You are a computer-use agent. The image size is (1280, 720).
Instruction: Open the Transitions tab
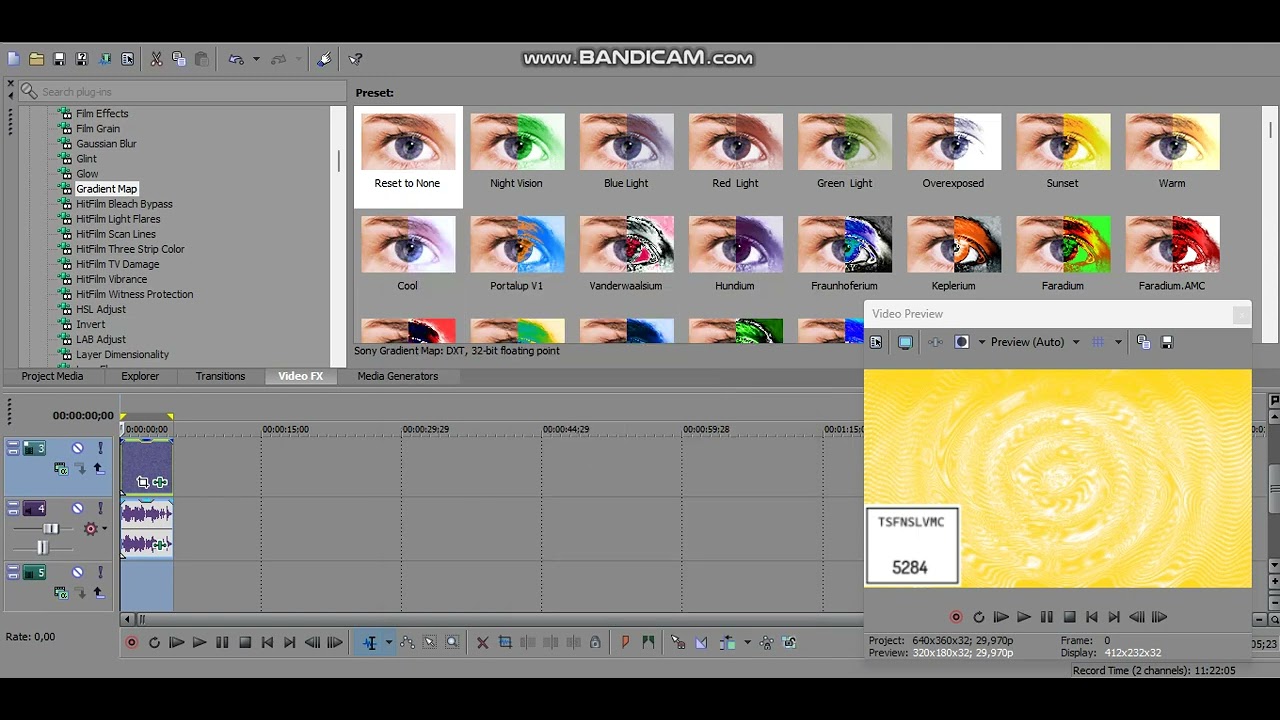[220, 376]
